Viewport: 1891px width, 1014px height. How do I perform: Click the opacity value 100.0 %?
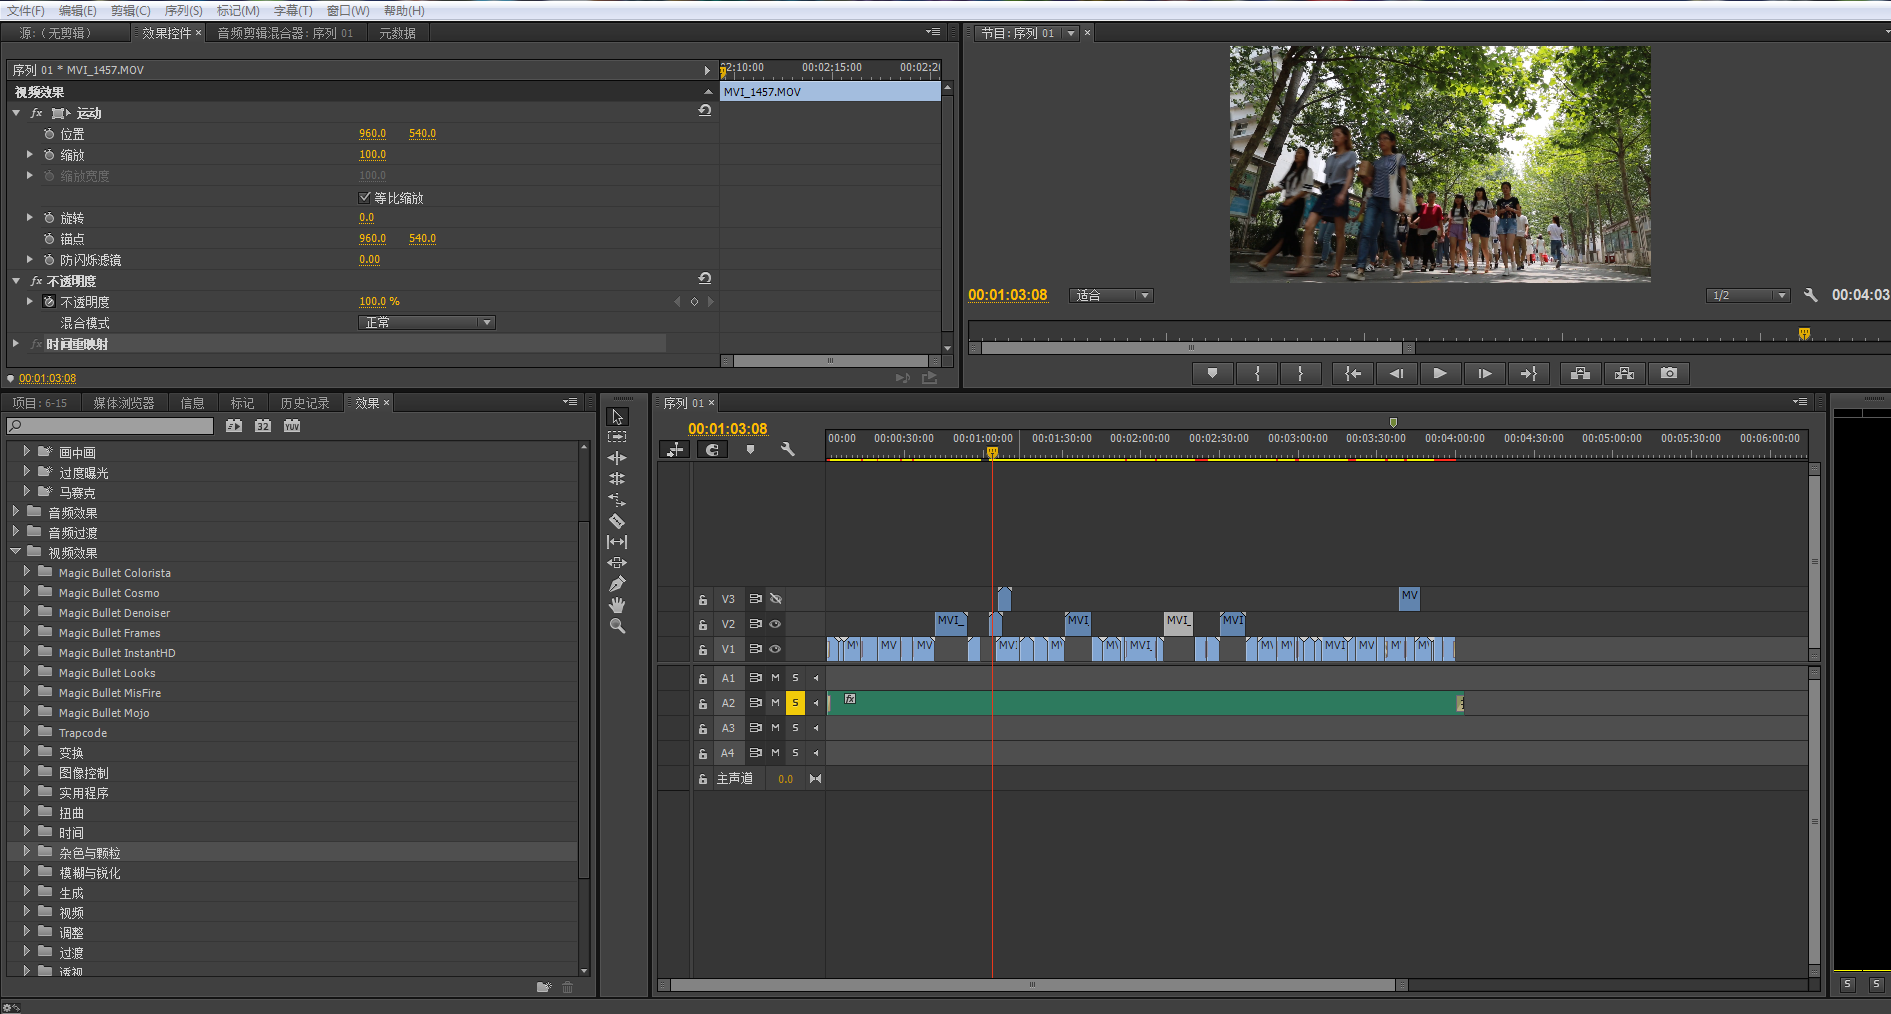379,301
